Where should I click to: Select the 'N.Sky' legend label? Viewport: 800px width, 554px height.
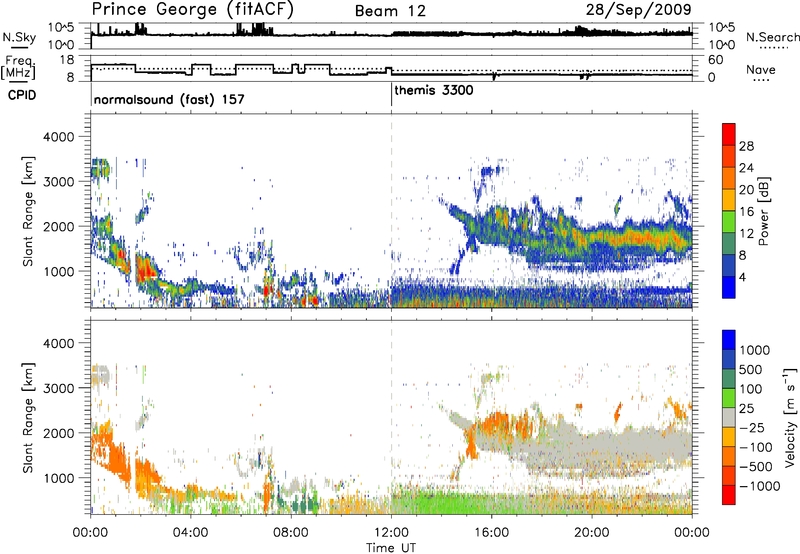coord(19,37)
